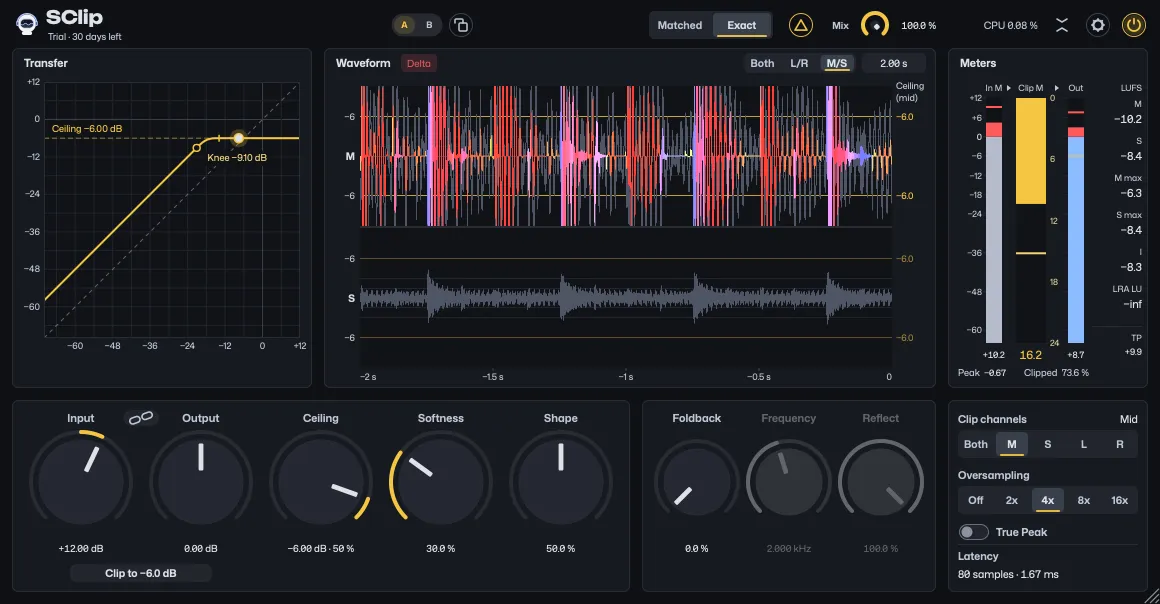
Task: Click the Shape value 50.0 %
Action: pos(561,548)
